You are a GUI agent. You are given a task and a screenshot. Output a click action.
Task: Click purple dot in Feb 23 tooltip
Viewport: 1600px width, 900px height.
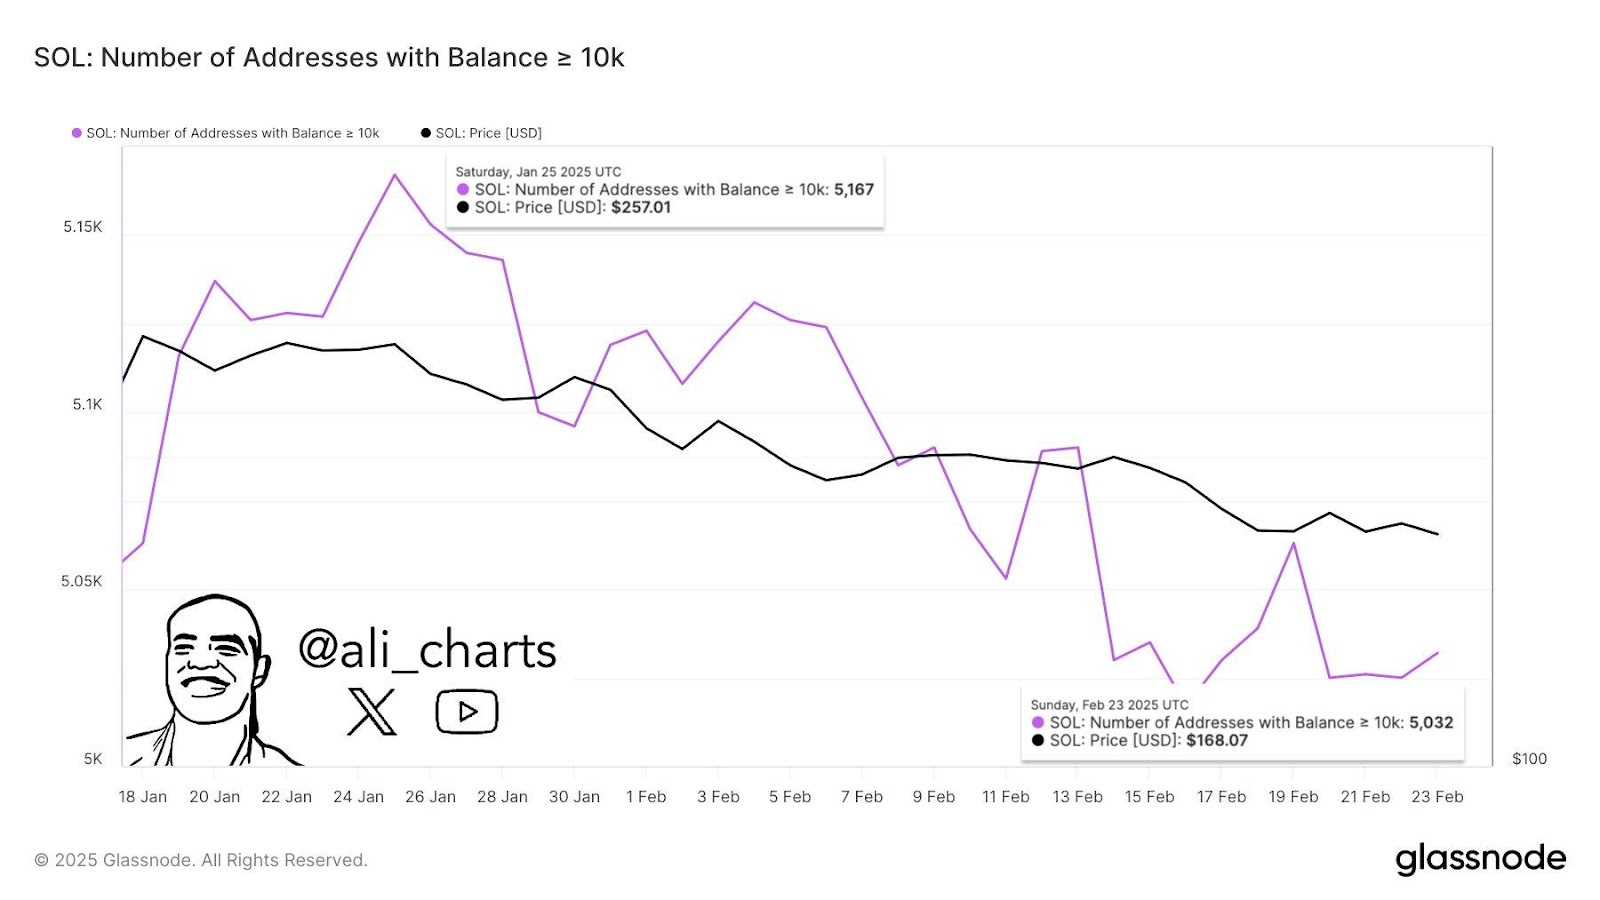tap(1038, 723)
